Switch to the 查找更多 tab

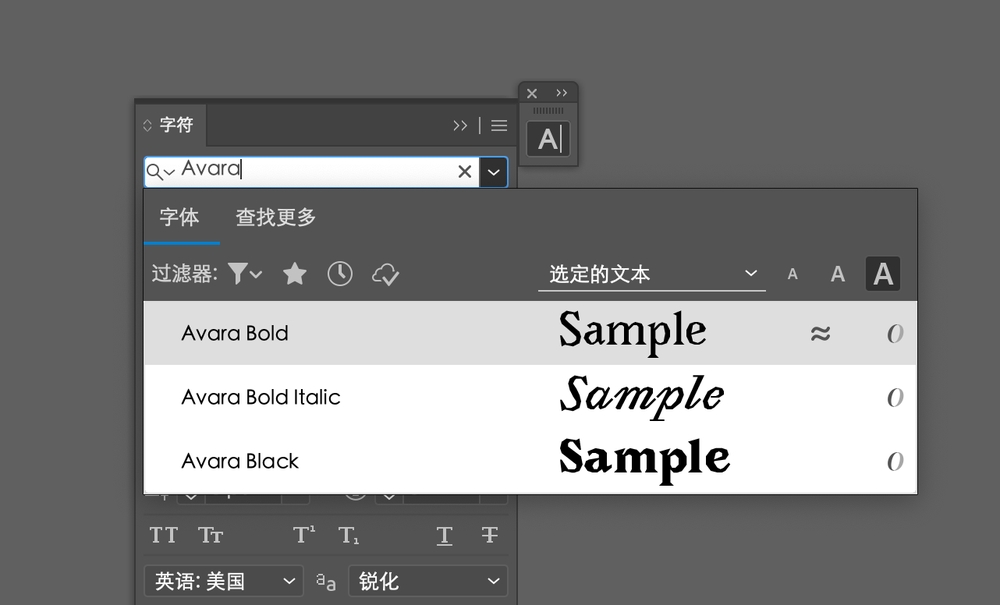coord(275,217)
